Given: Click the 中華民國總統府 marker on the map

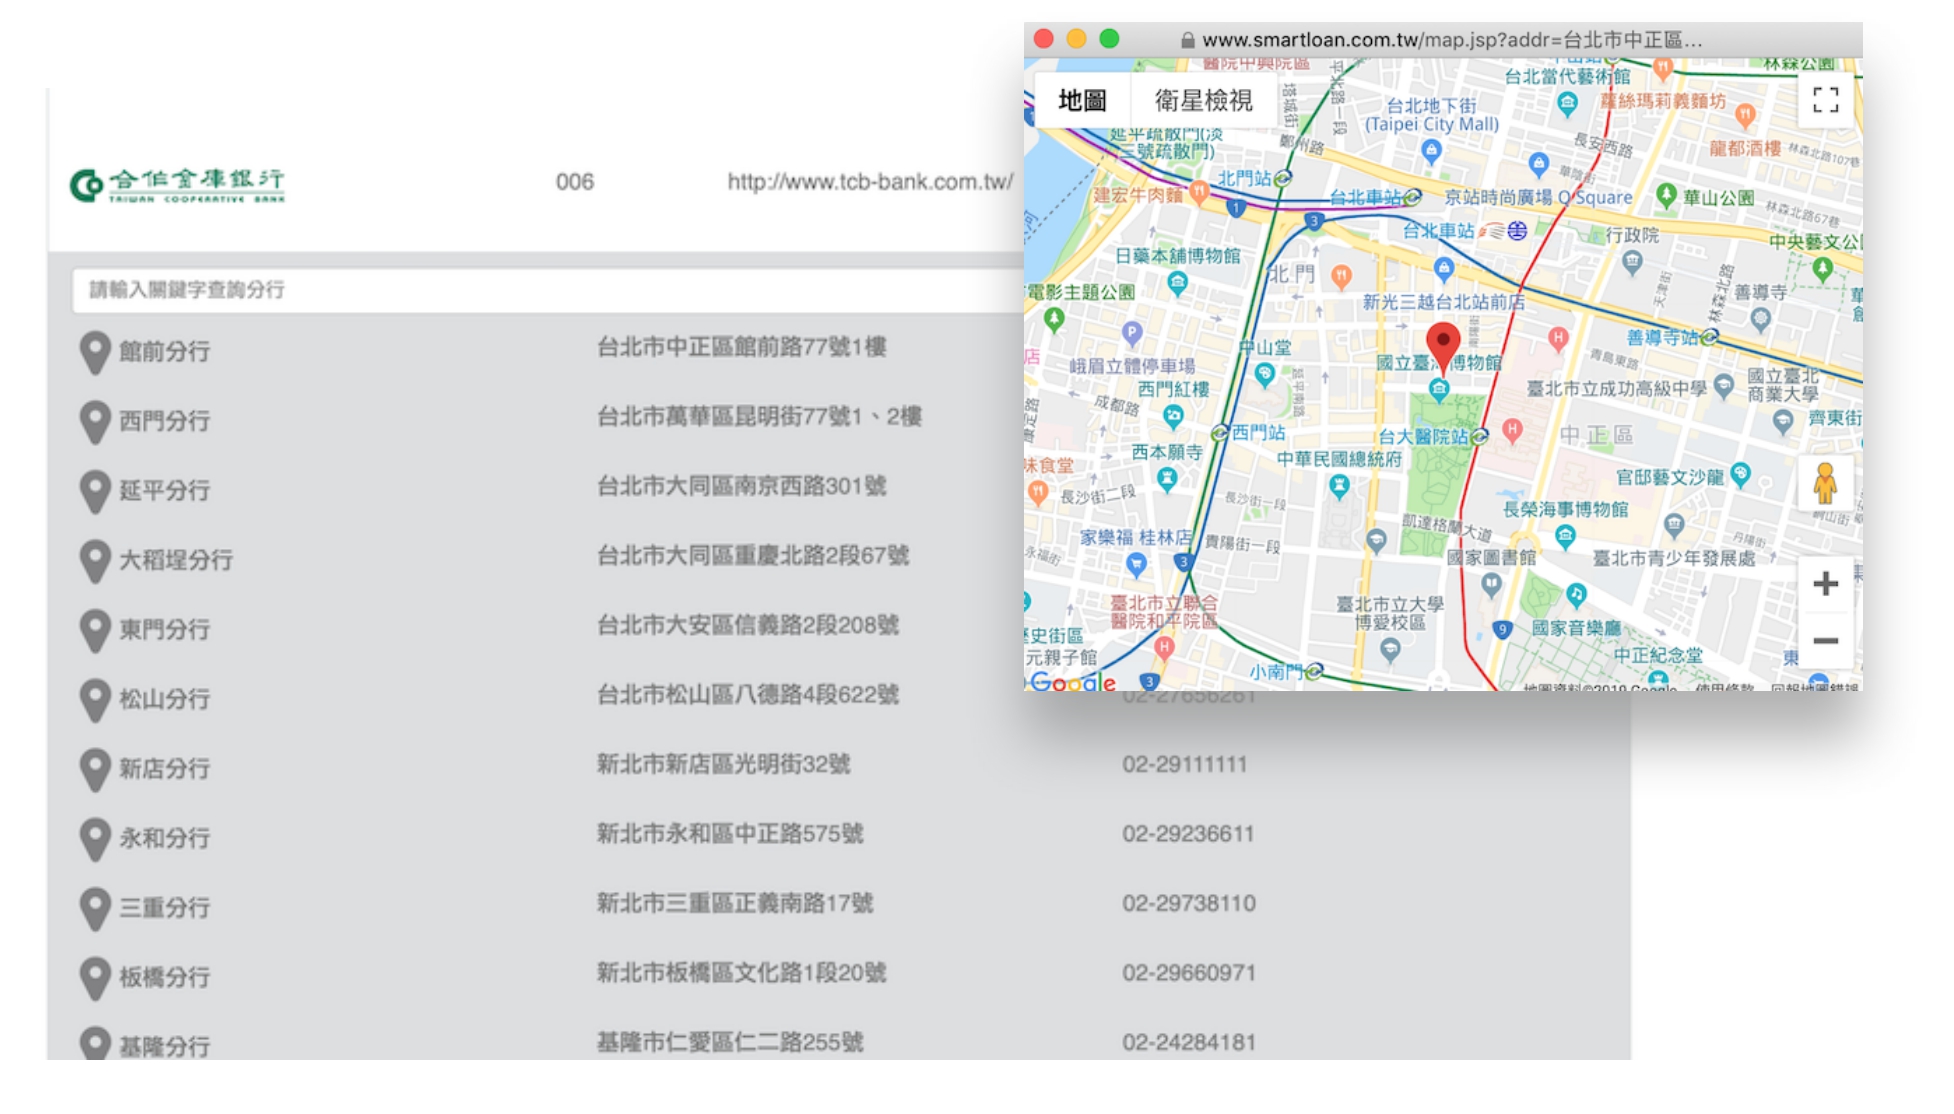Looking at the screenshot, I should pyautogui.click(x=1339, y=487).
